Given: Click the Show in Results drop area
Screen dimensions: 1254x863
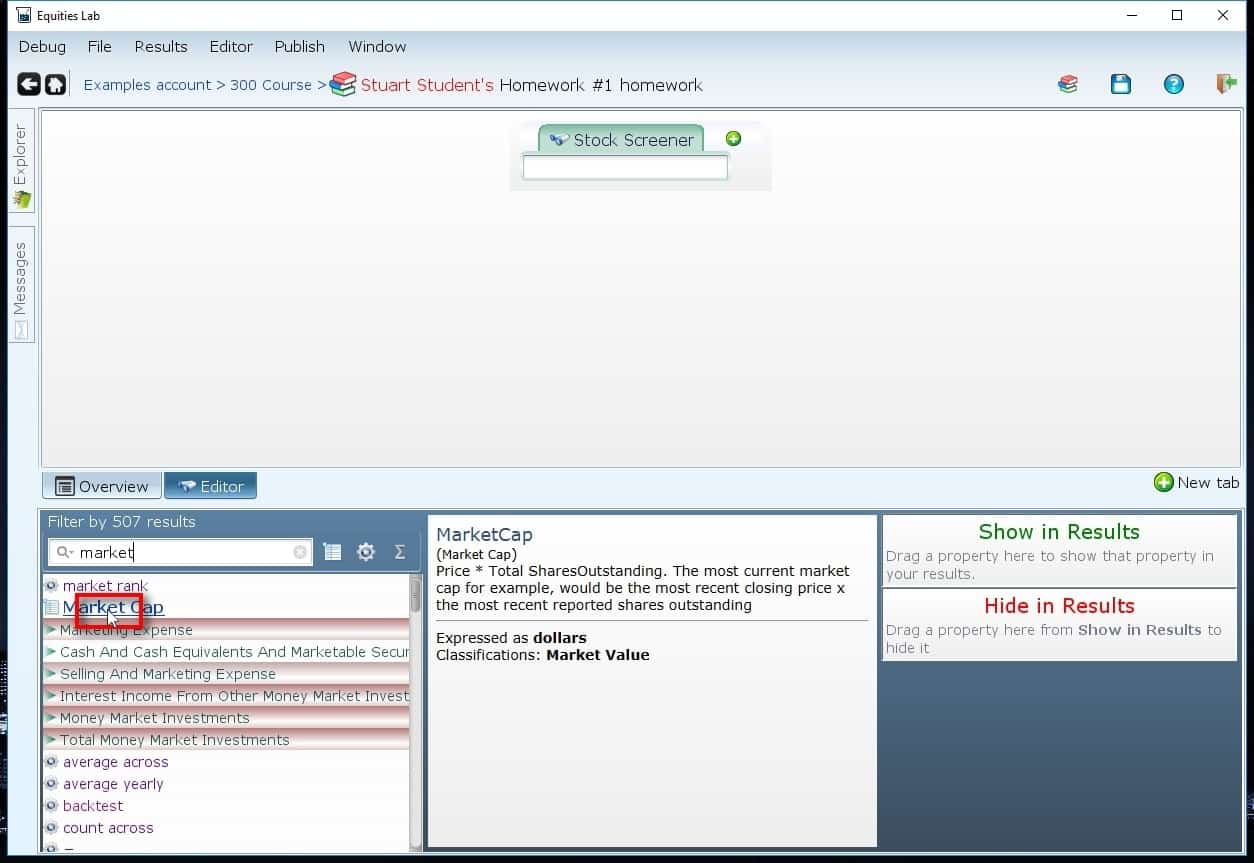Looking at the screenshot, I should [1060, 551].
